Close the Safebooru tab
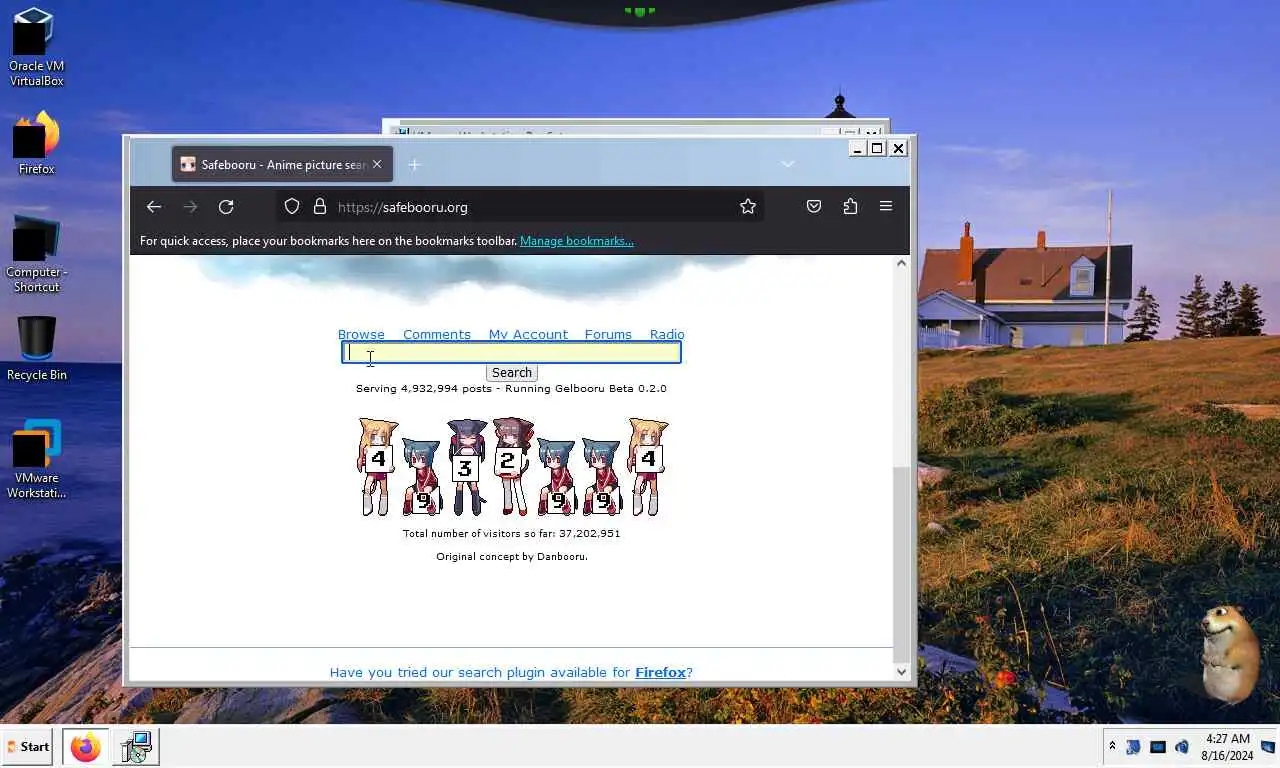Viewport: 1280px width, 768px height. [377, 164]
